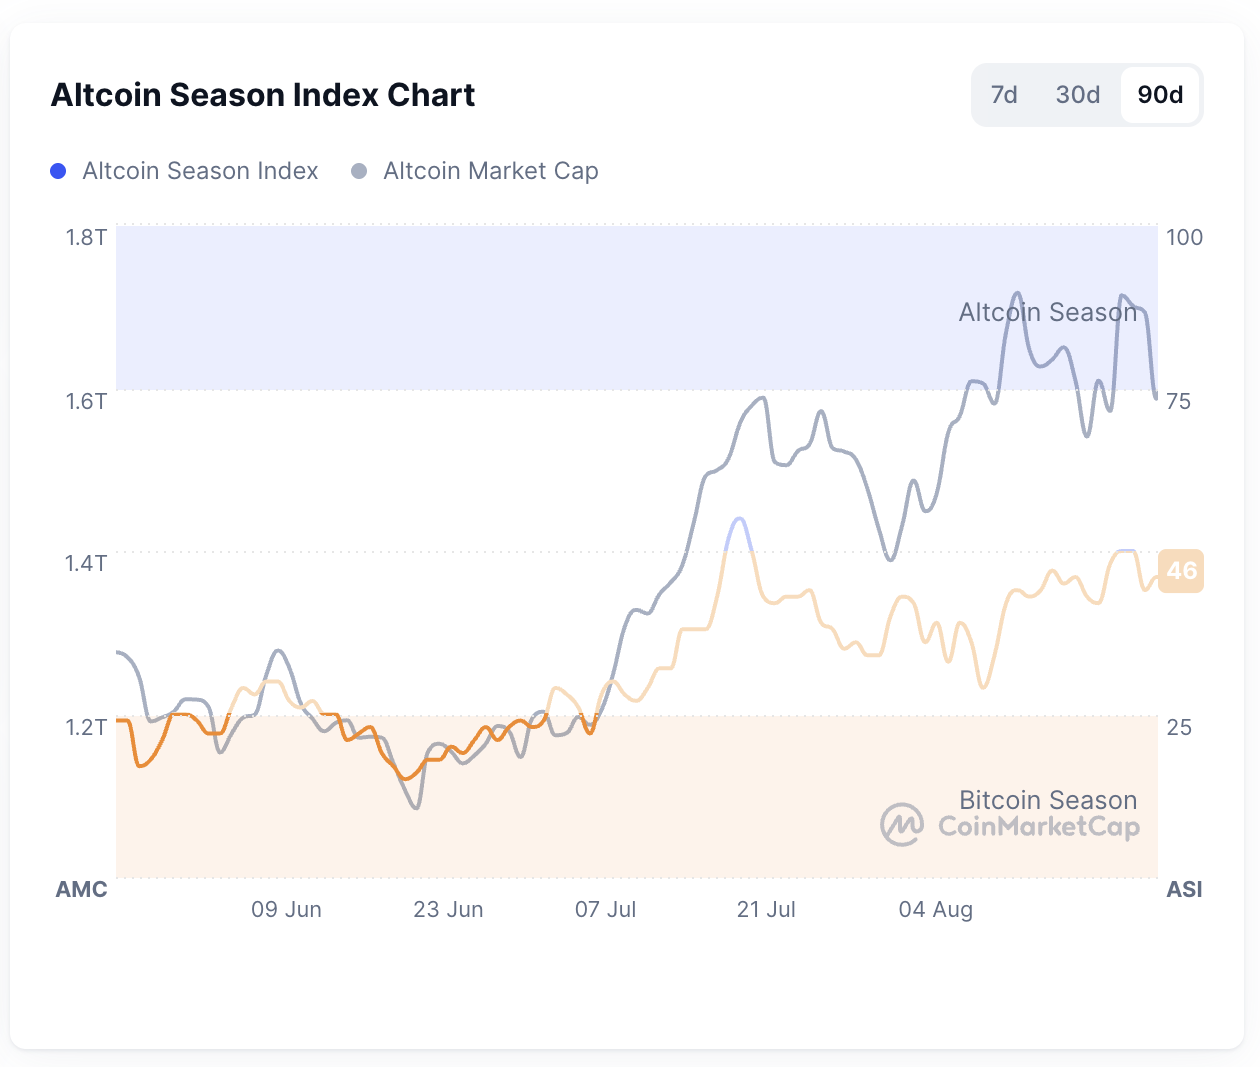
Task: Click the 04 Aug date marker
Action: tap(935, 909)
